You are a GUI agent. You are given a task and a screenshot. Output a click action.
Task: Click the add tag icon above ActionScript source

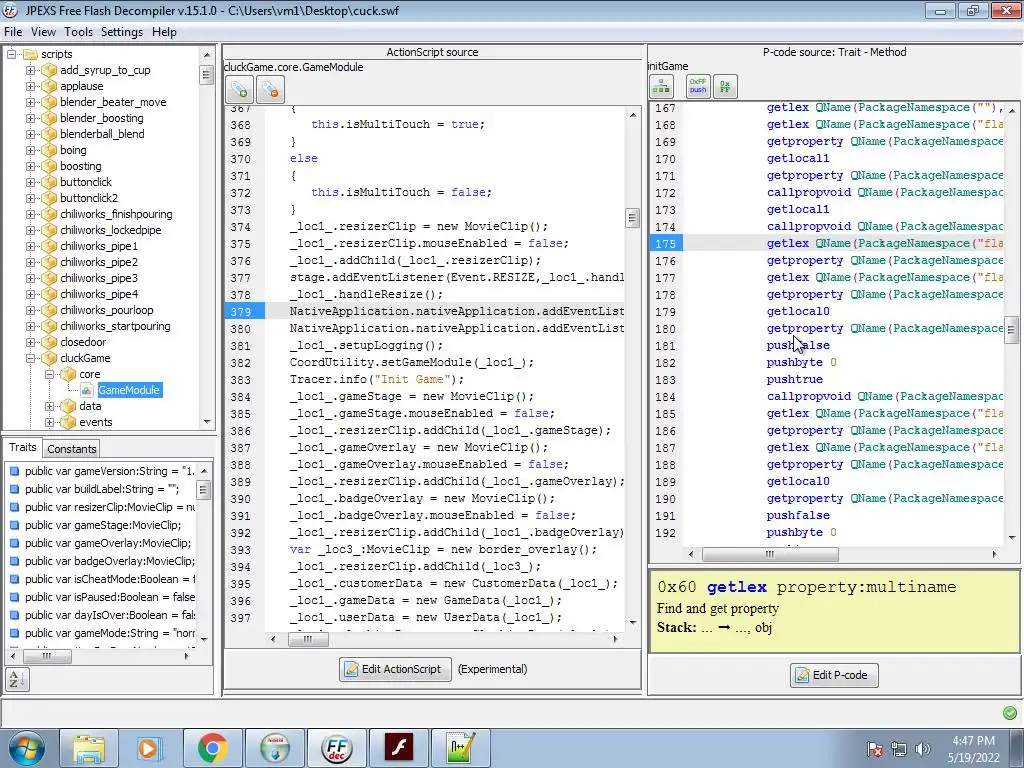[239, 89]
